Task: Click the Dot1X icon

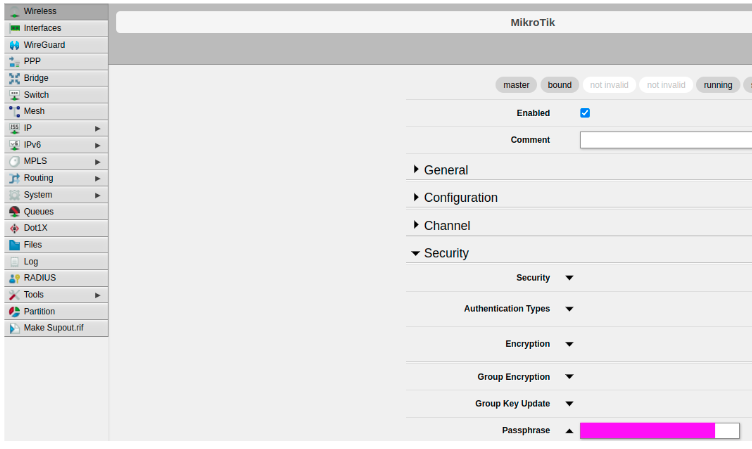Action: pyautogui.click(x=14, y=228)
